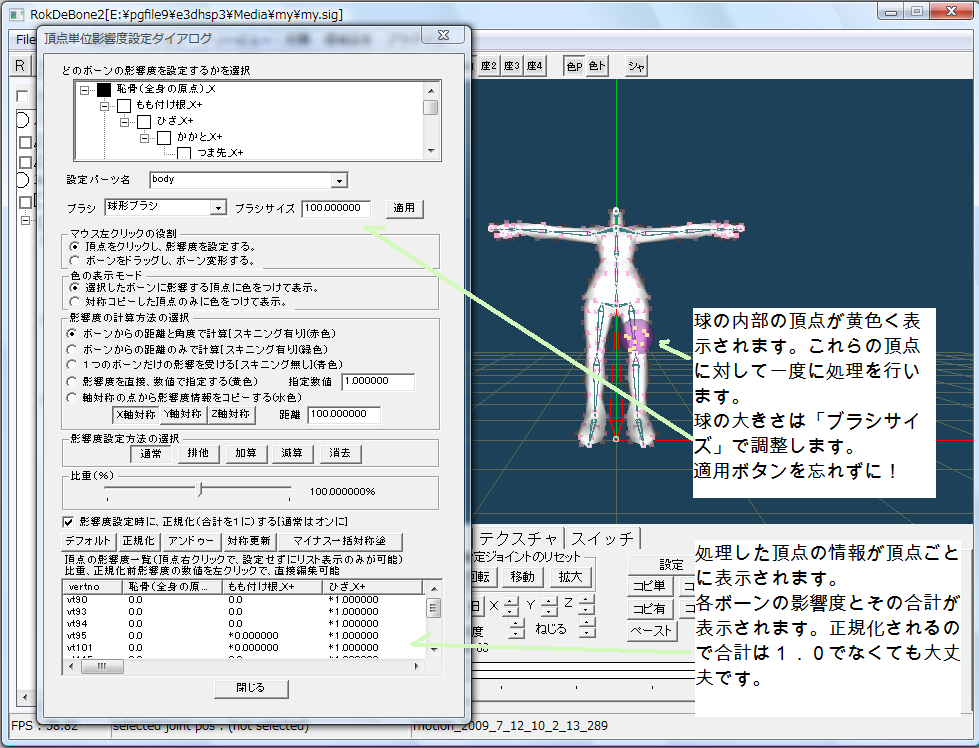Choose the 加算 influence setting mode
Viewport: 979px width, 748px height.
(245, 453)
